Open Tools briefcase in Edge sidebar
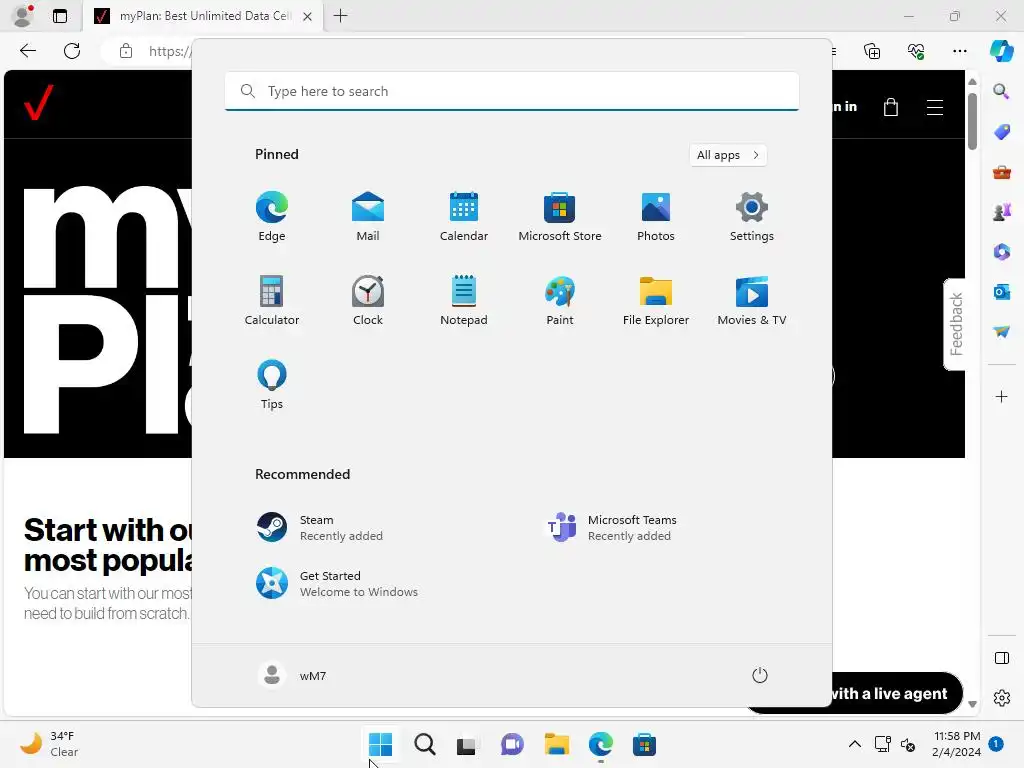The height and width of the screenshot is (768, 1024). pyautogui.click(x=1001, y=172)
